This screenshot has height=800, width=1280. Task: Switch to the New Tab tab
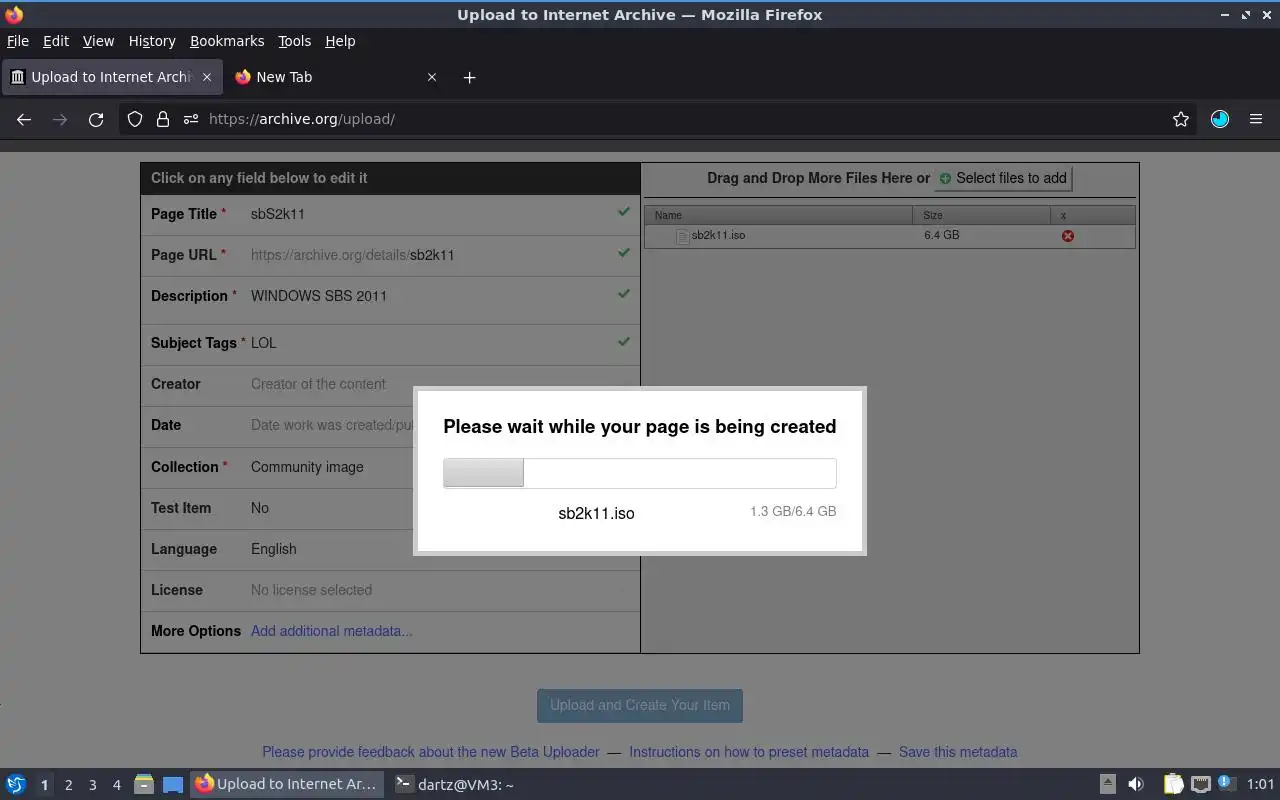coord(335,77)
